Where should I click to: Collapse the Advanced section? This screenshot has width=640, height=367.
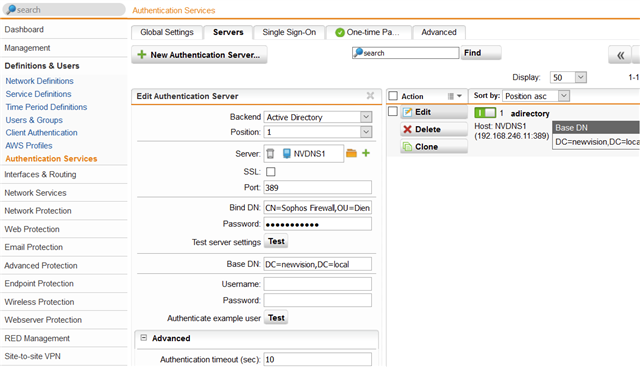[144, 338]
